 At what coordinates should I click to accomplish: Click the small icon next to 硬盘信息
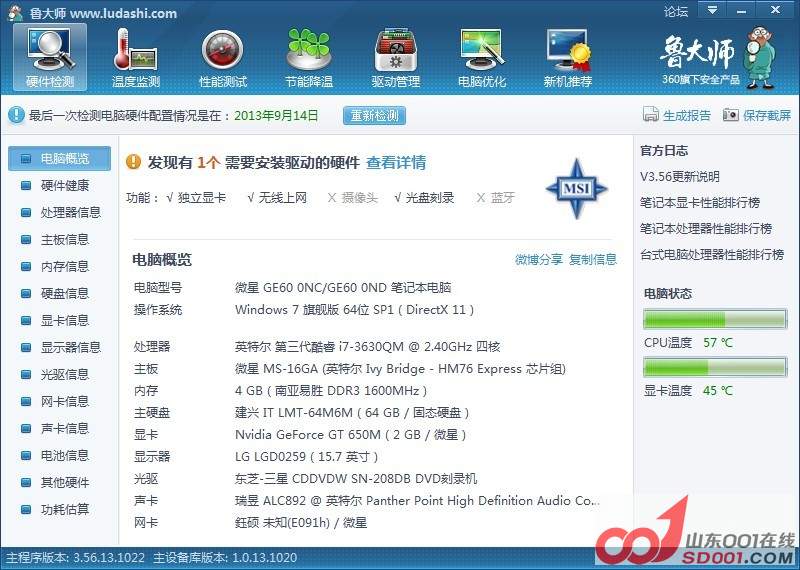[x=26, y=293]
